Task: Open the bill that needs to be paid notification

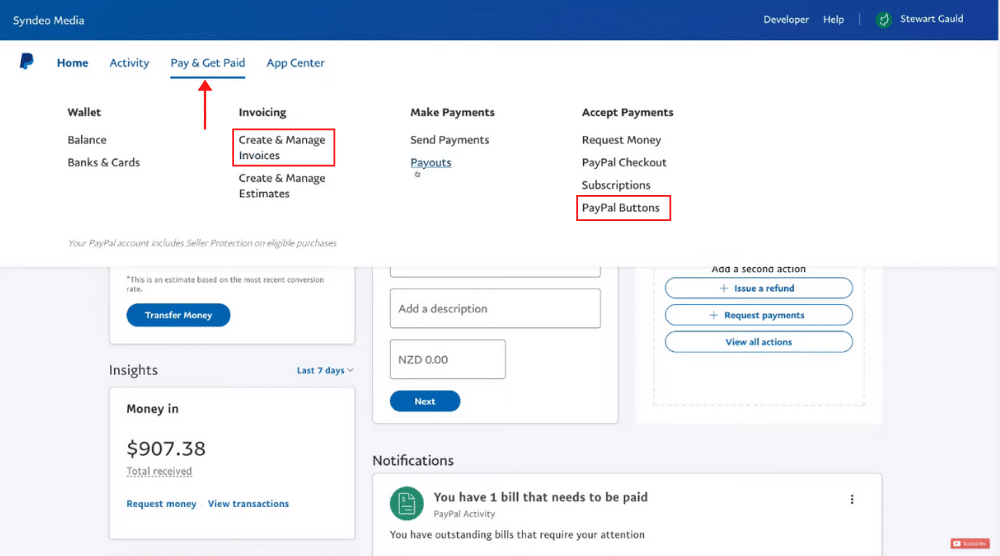Action: tap(540, 497)
